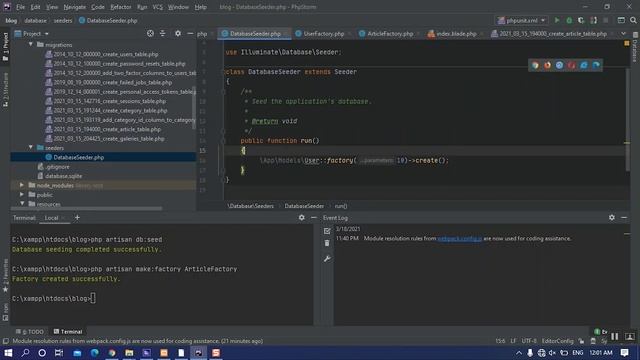
Task: Hide the Project tool window
Action: coord(190,33)
